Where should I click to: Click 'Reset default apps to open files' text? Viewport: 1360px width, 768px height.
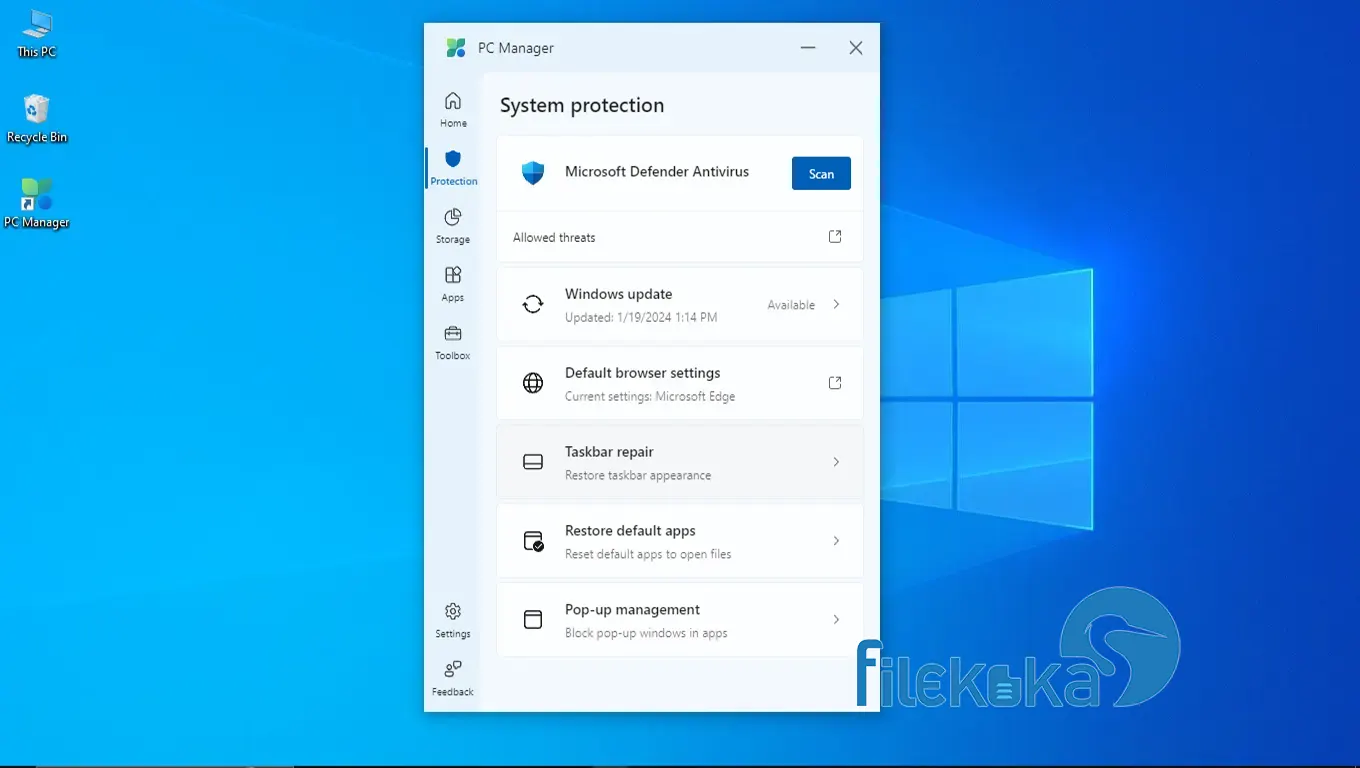tap(648, 555)
